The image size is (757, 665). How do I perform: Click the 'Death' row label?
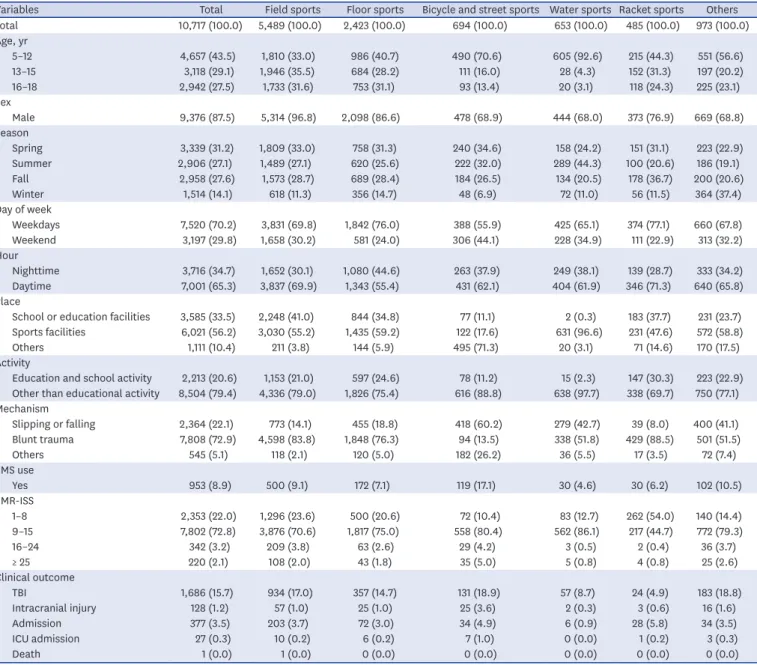tap(26, 654)
